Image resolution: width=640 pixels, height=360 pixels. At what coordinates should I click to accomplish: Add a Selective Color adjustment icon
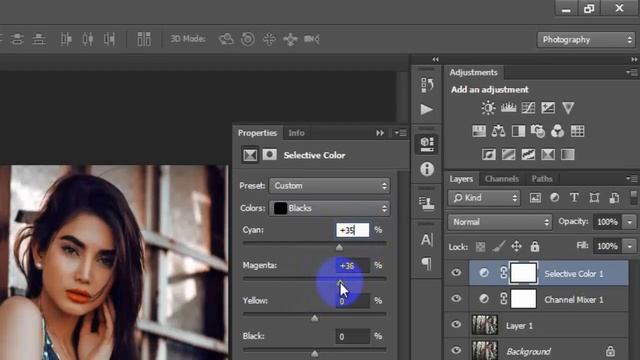coord(548,154)
